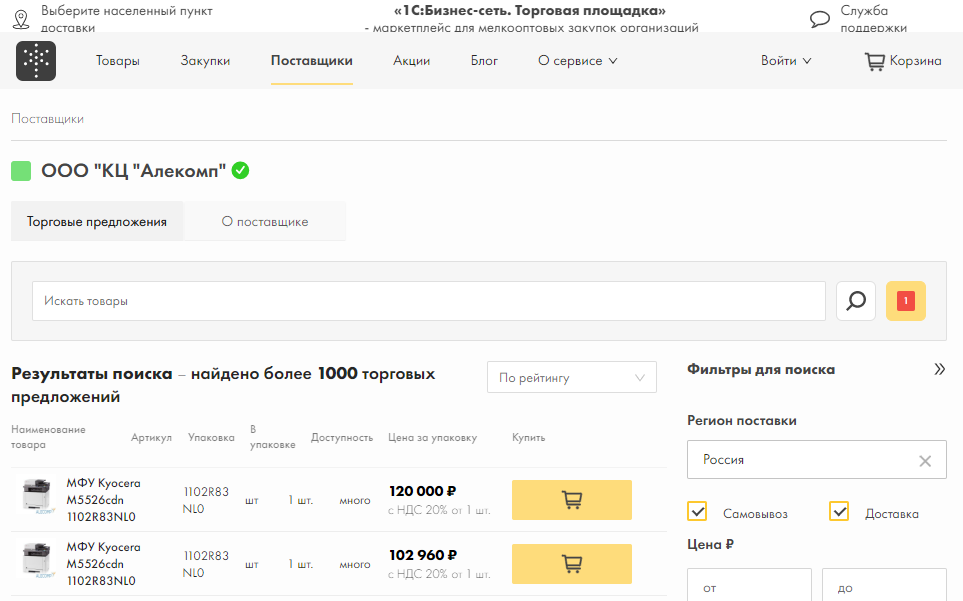Collapse the search filters panel with double arrow

939,369
